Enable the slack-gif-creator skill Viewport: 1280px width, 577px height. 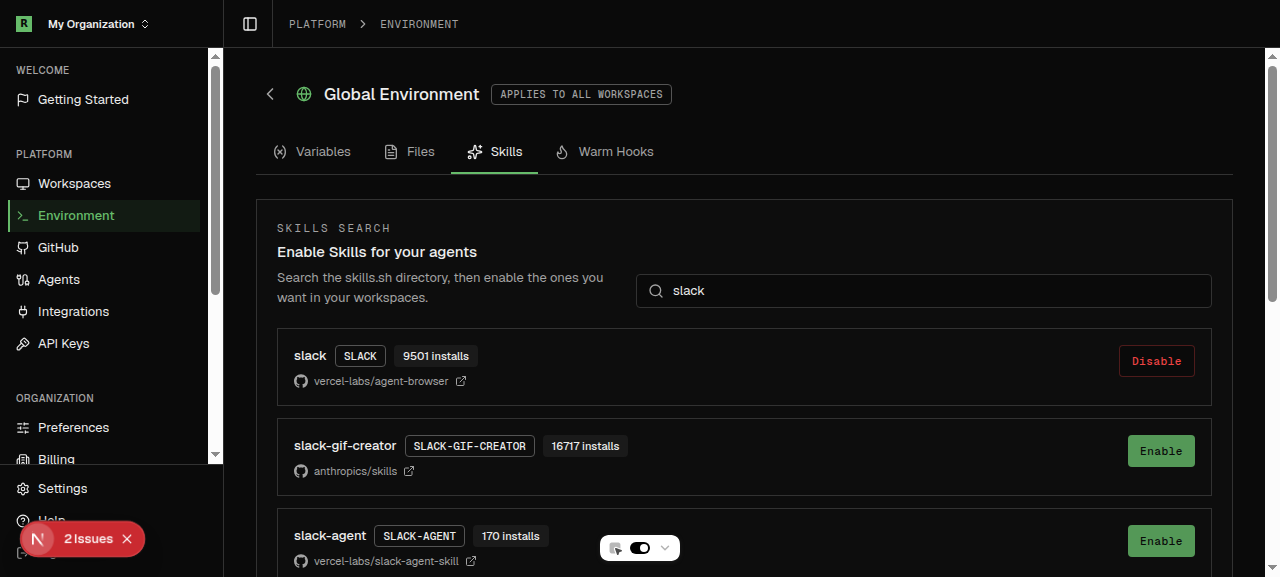click(x=1161, y=451)
